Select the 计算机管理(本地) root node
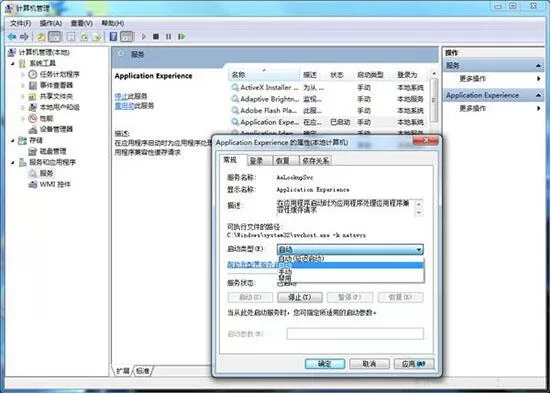Image resolution: width=551 pixels, height=394 pixels. 44,52
